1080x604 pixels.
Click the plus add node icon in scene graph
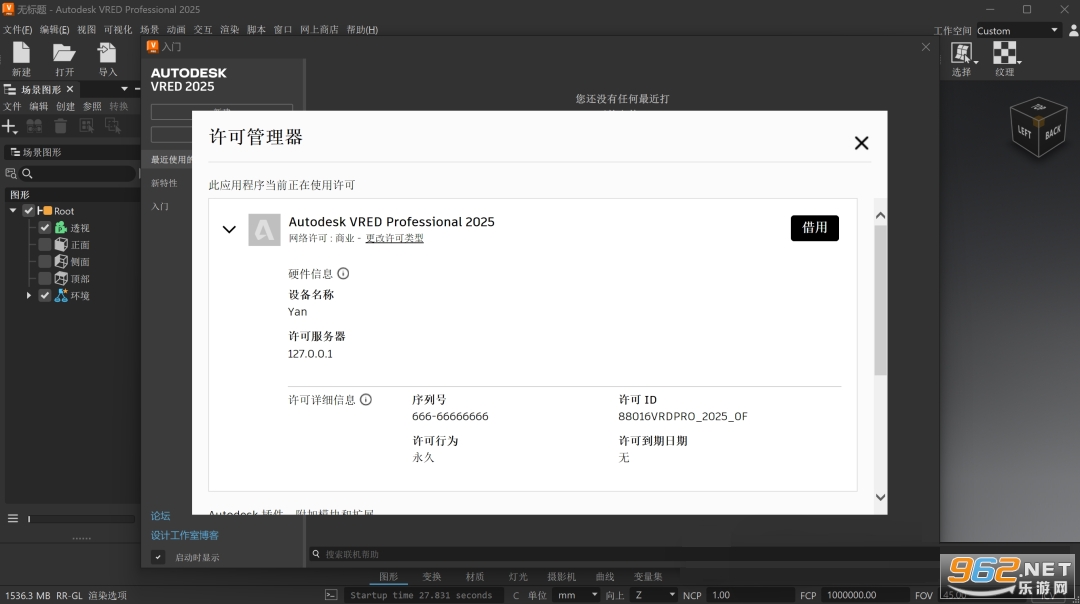[10, 126]
